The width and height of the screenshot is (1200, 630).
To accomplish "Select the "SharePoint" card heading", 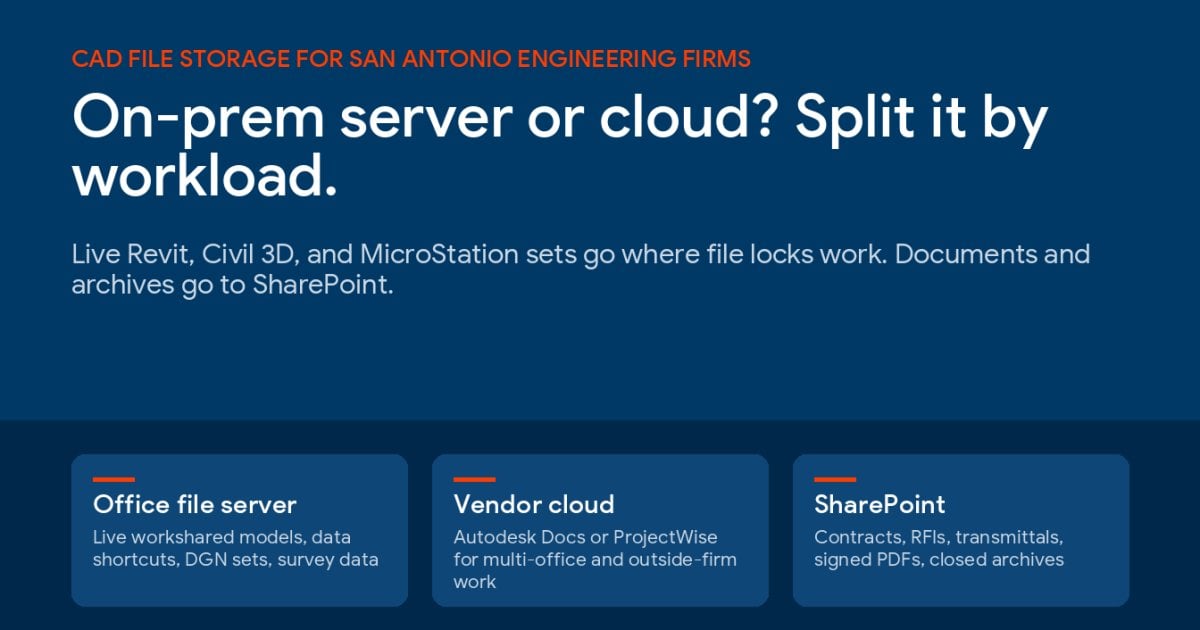I will point(880,504).
